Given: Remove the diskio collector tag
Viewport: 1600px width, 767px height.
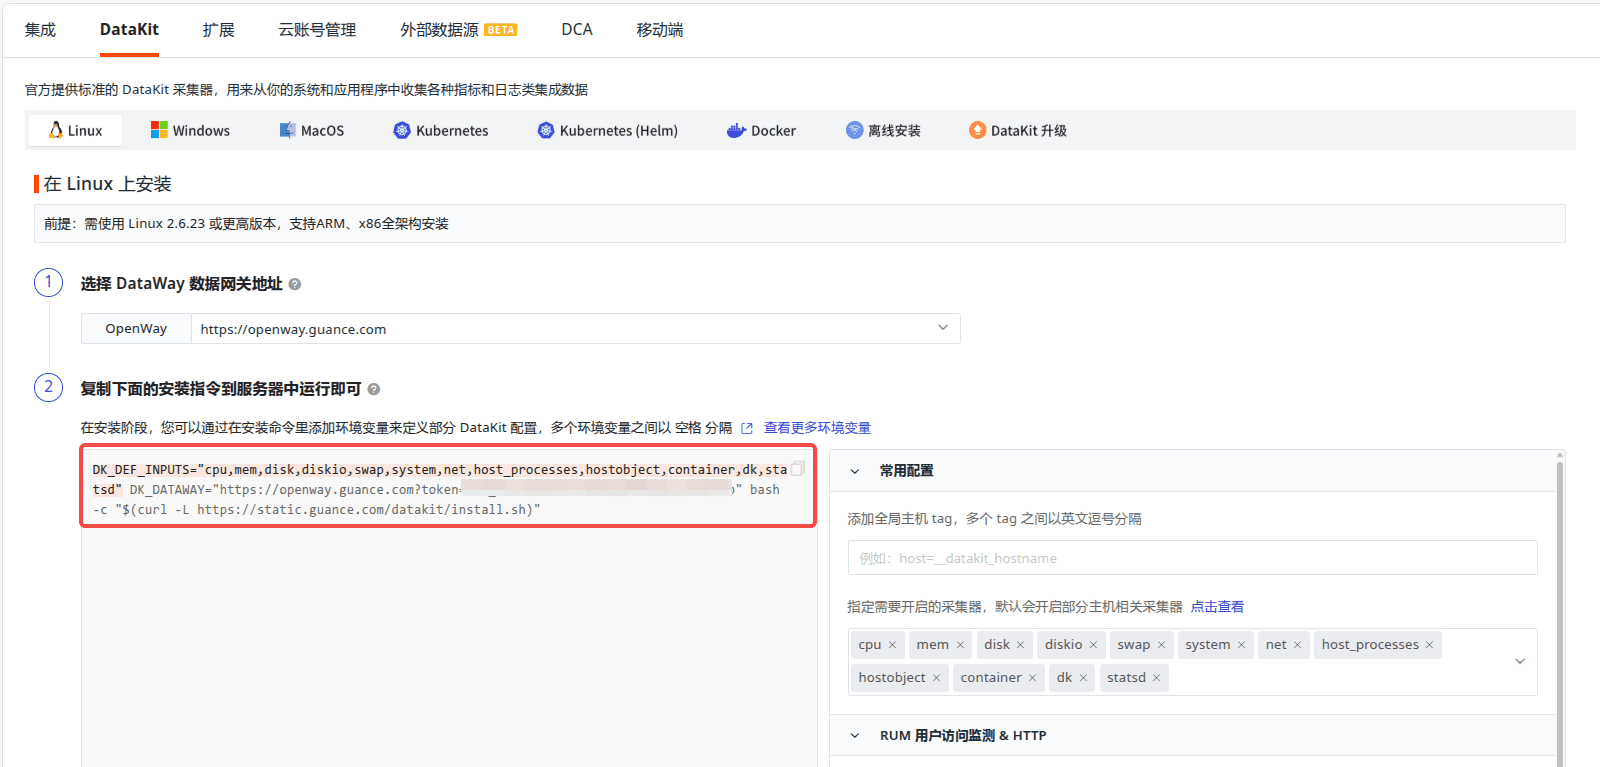Looking at the screenshot, I should point(1093,645).
